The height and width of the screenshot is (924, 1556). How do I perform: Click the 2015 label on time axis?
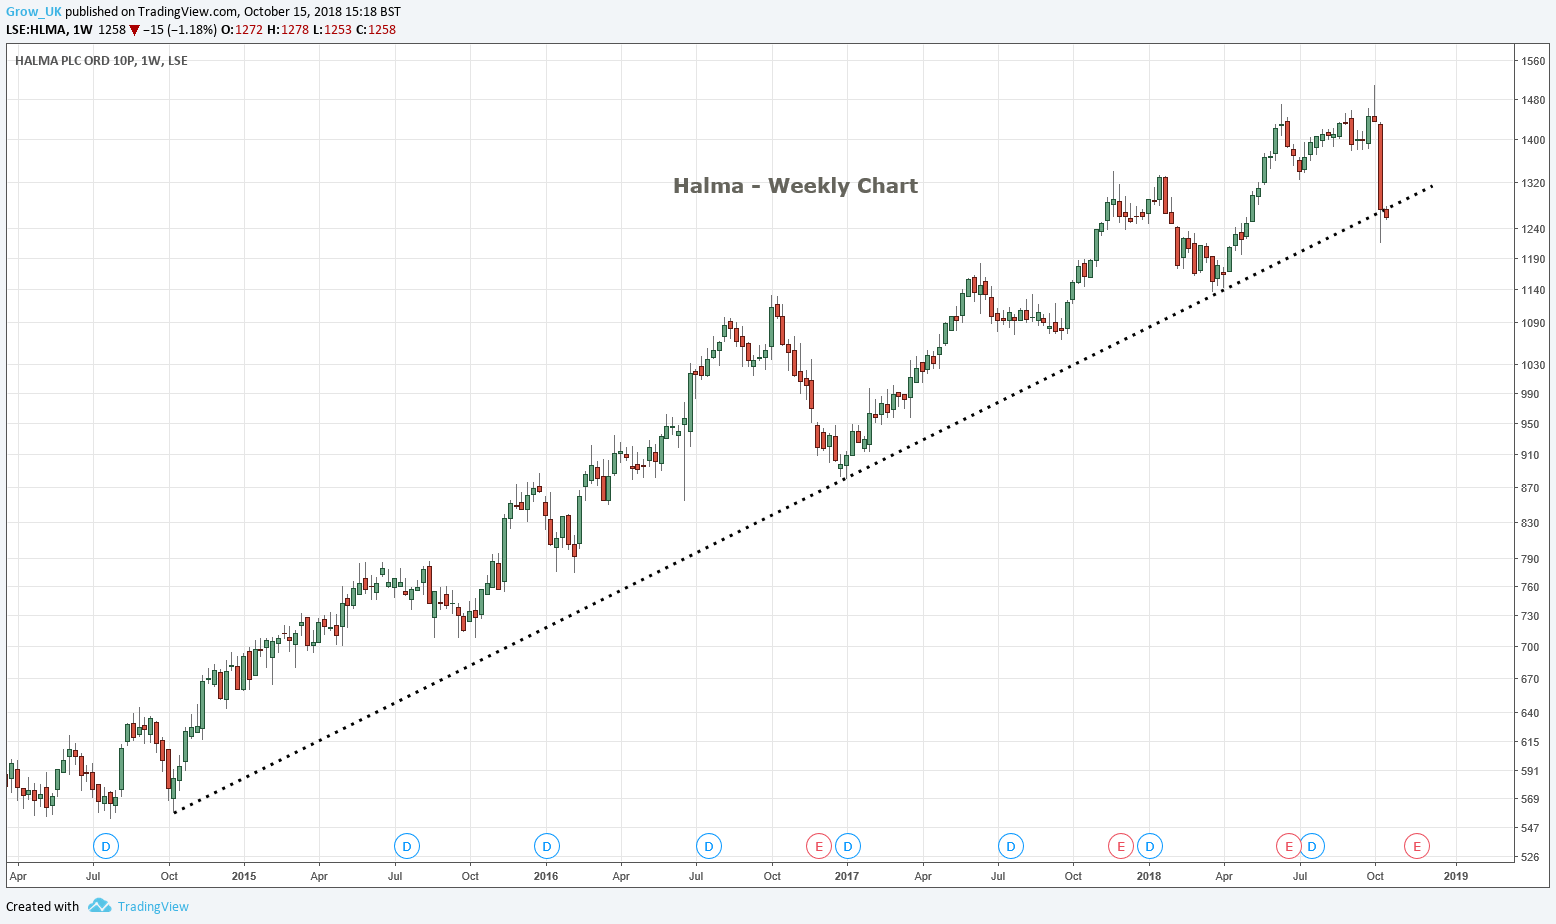(244, 876)
